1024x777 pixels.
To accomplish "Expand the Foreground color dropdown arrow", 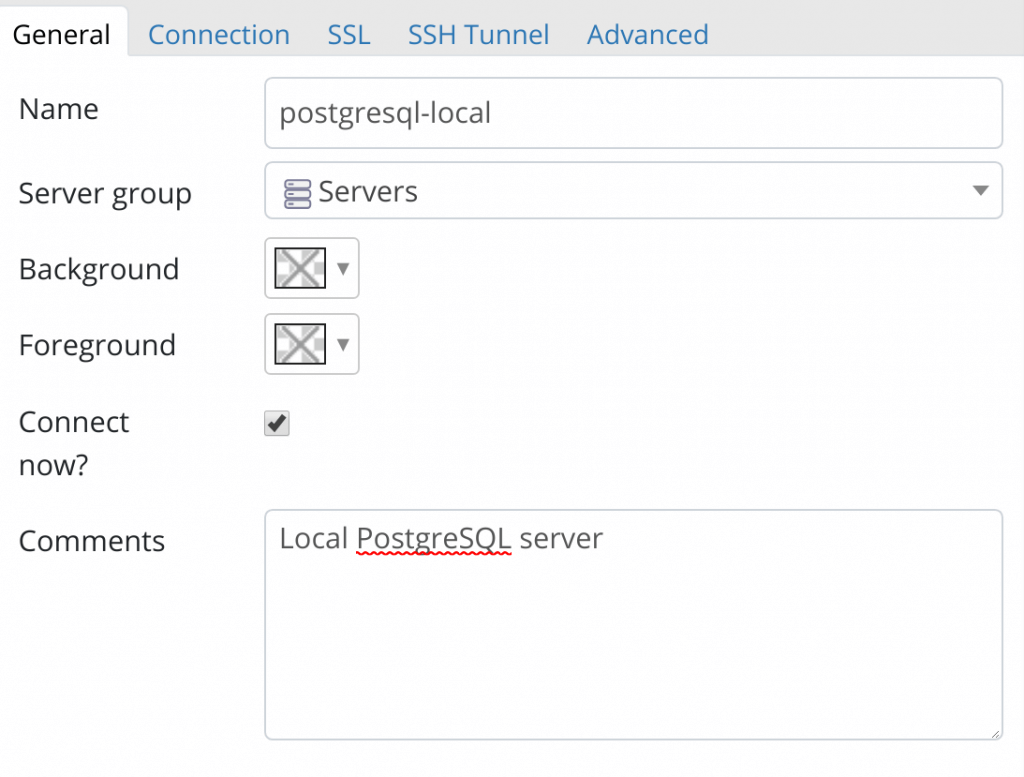I will (x=341, y=344).
